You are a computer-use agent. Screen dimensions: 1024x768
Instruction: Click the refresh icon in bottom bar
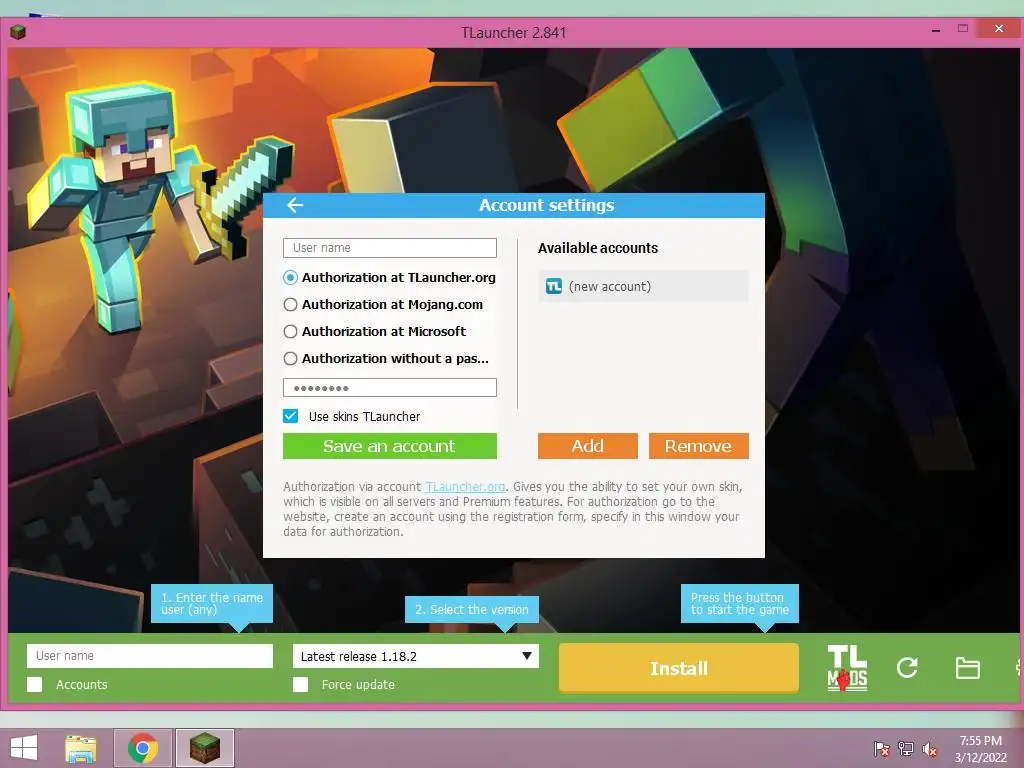click(907, 667)
